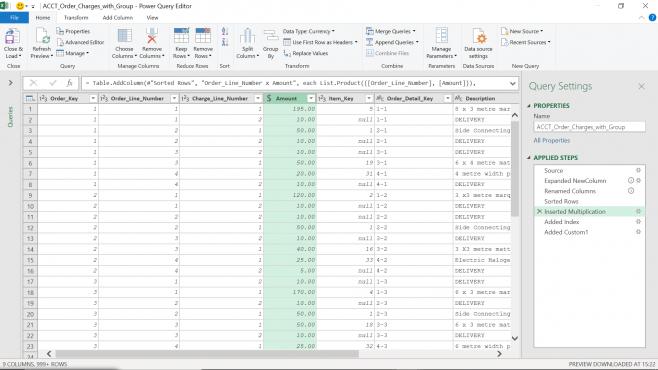The height and width of the screenshot is (370, 658).
Task: Click the vertical scrollbar down arrow
Action: coord(515,338)
